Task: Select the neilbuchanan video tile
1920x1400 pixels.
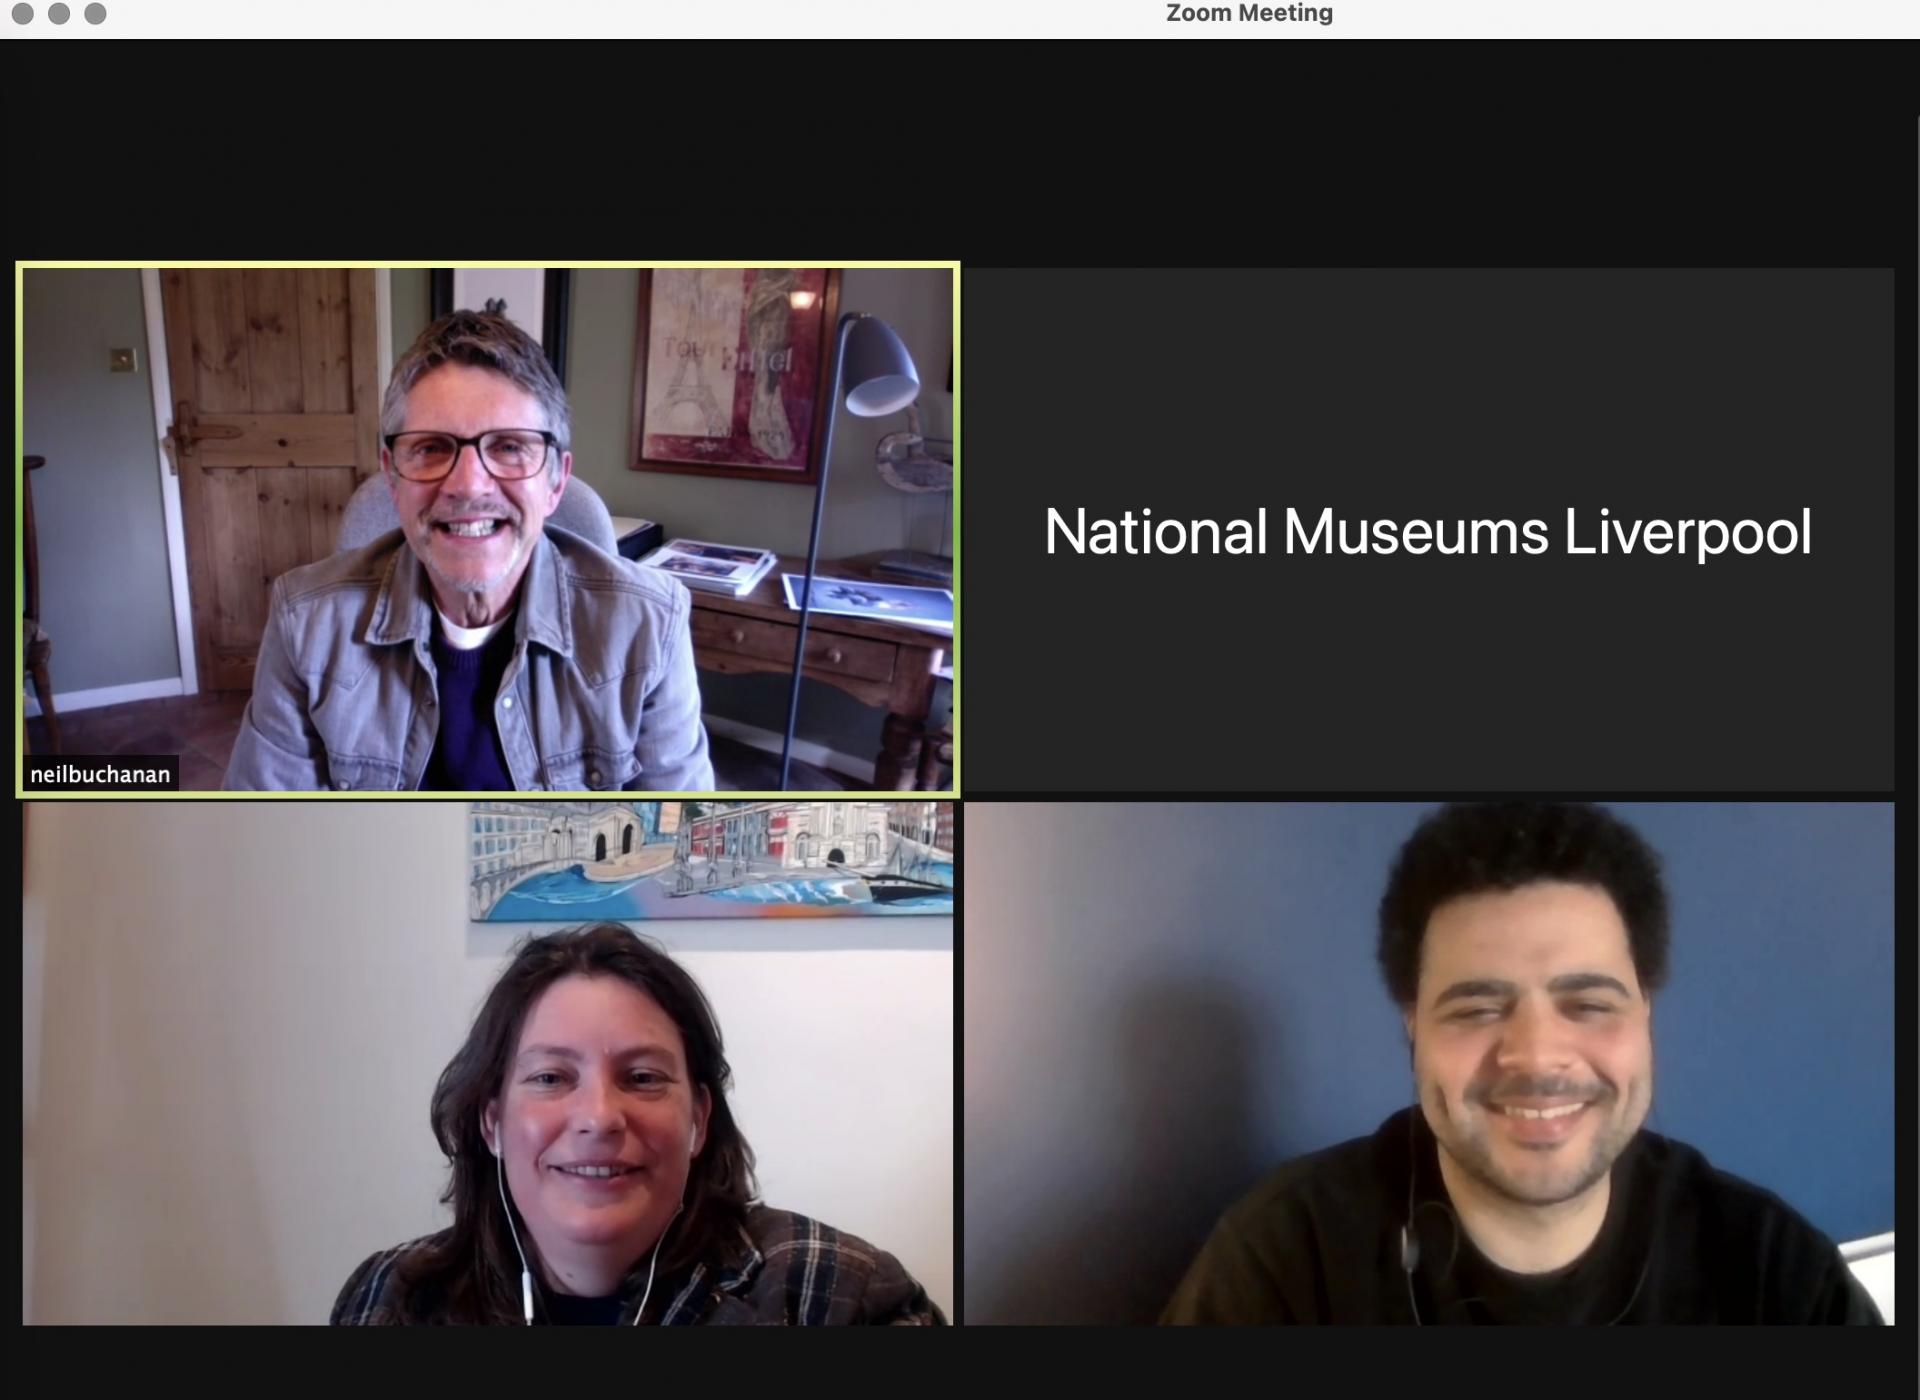Action: 488,529
